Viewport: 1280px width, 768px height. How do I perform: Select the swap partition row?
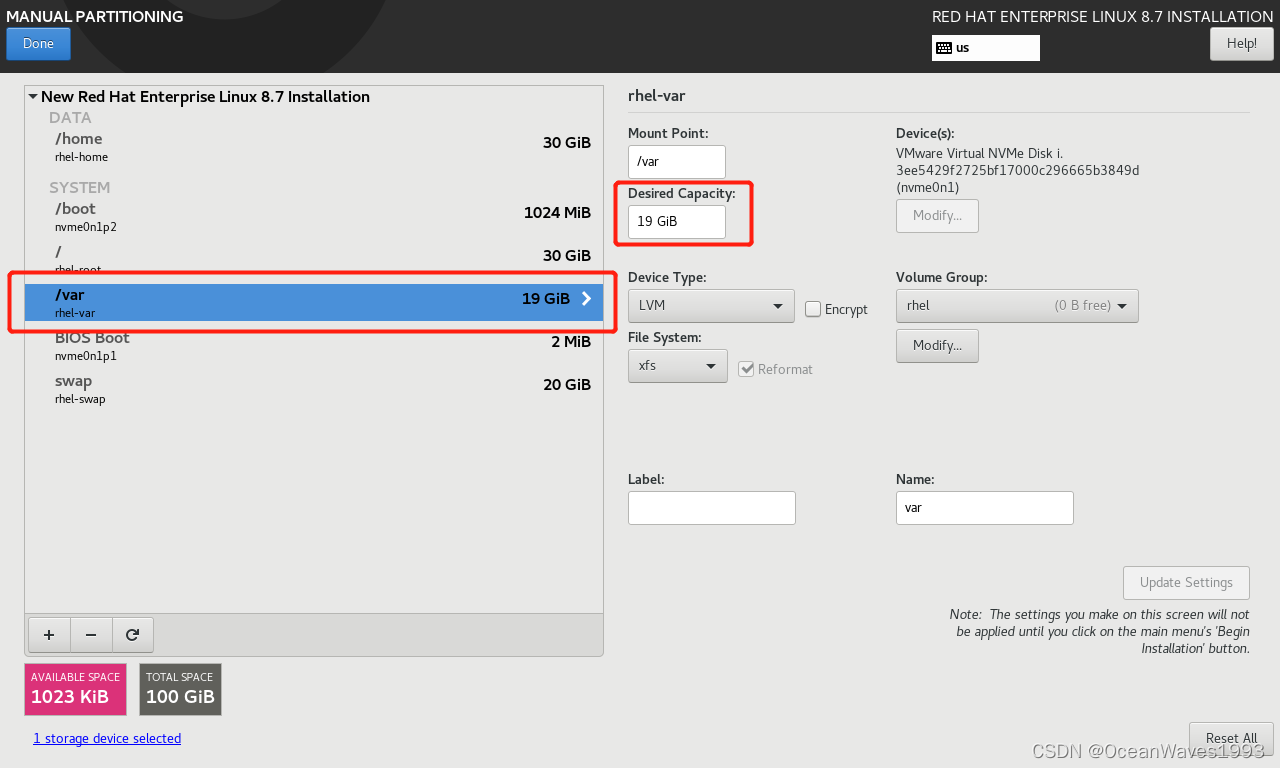pyautogui.click(x=314, y=389)
